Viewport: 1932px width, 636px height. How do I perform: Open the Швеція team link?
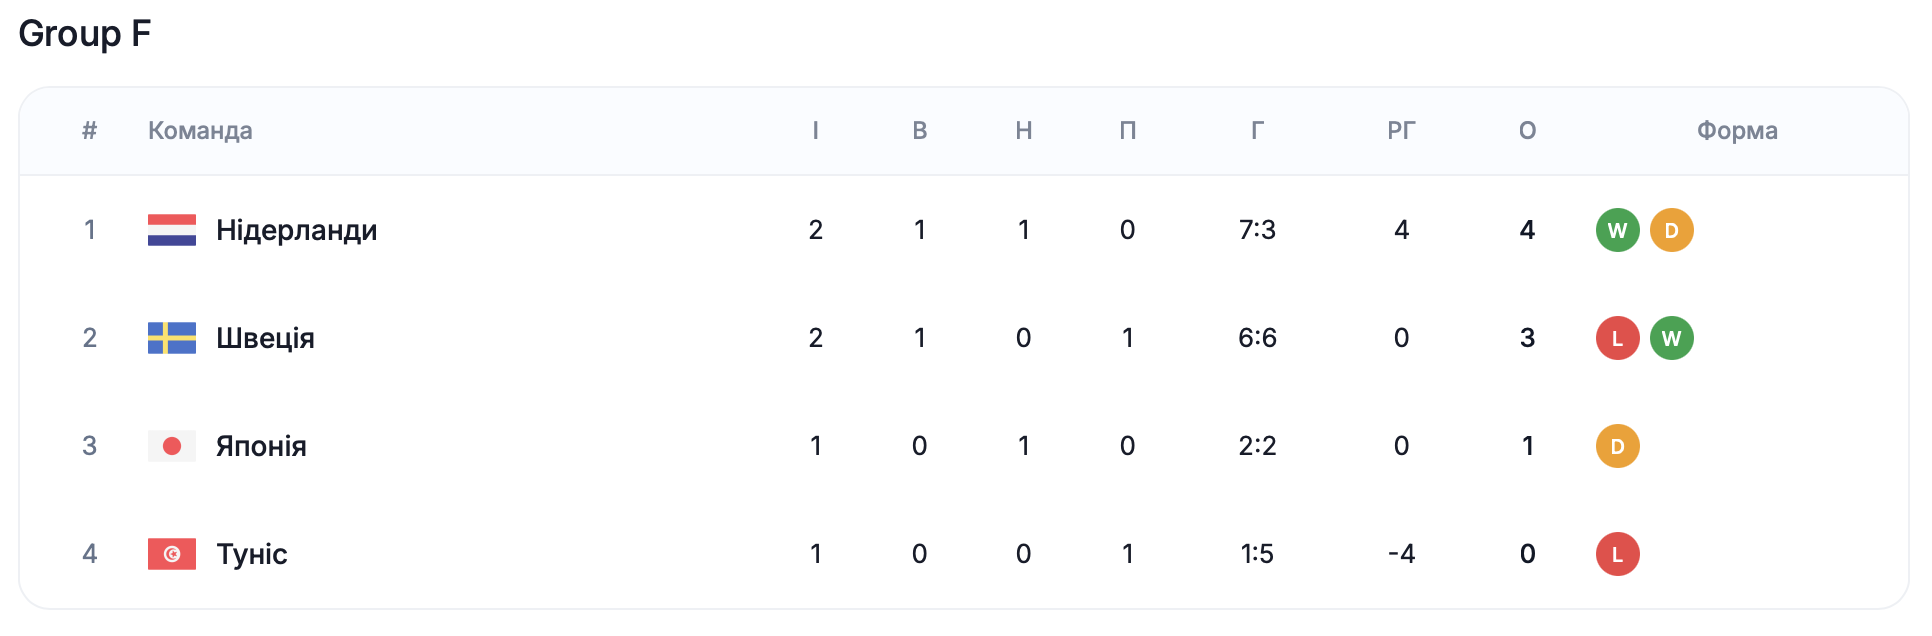click(265, 338)
